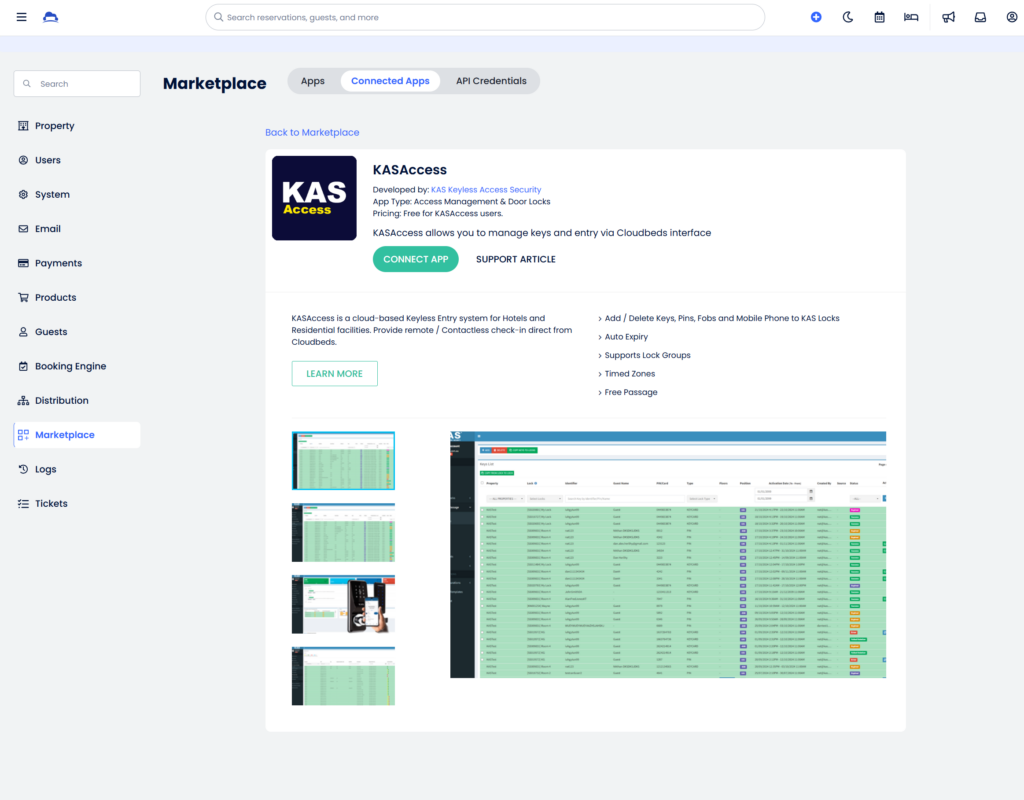Screen dimensions: 1024x800
Task: Click the Cloudbeds logo icon
Action: 50,16
